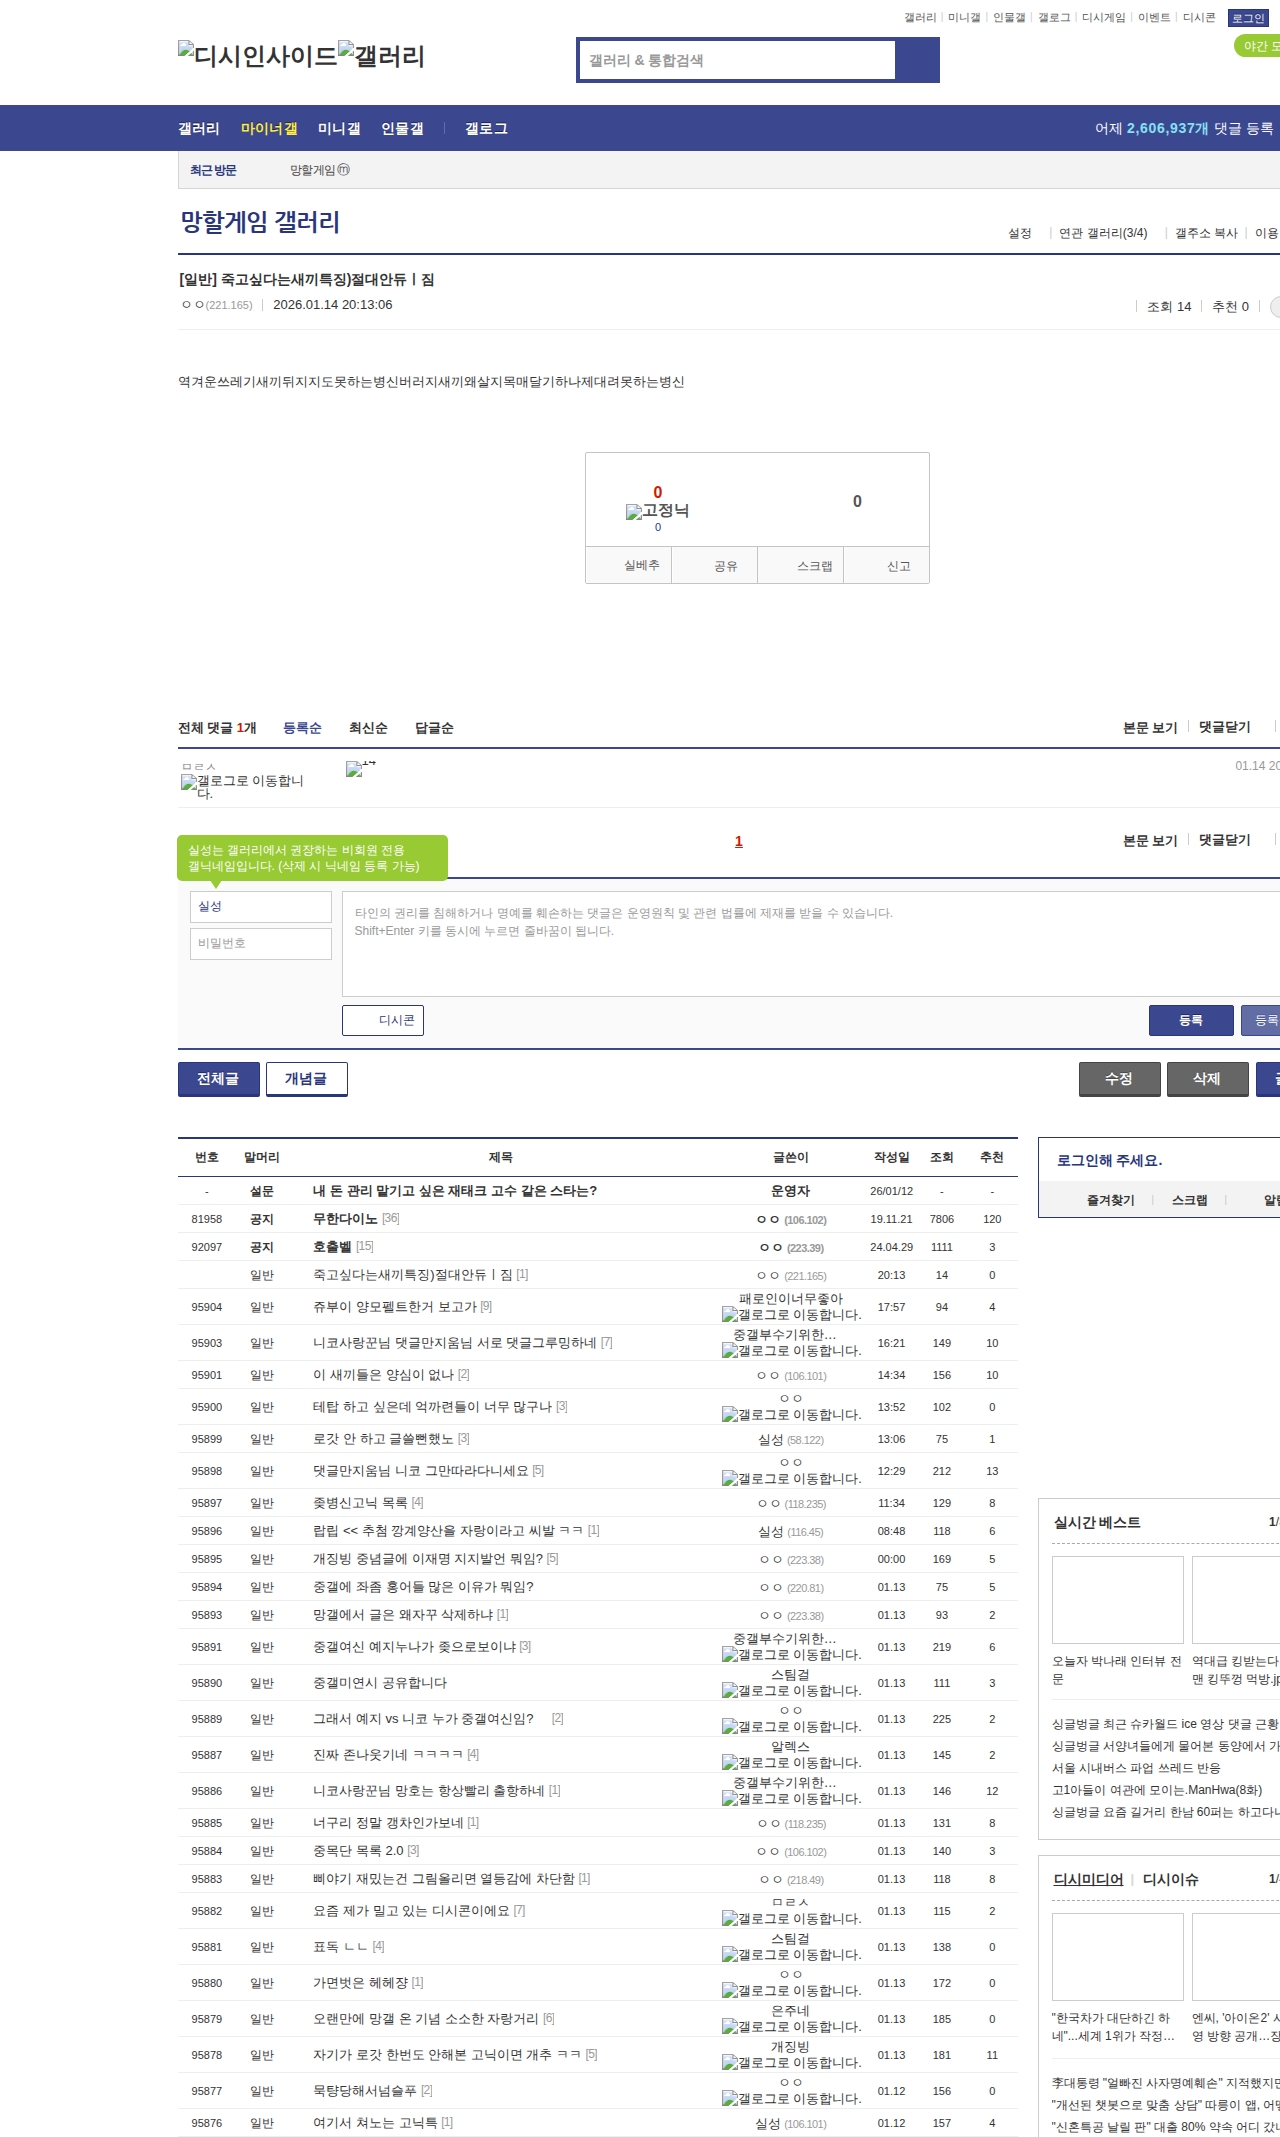Click the 고정닉 icon in the recommend box

[657, 511]
